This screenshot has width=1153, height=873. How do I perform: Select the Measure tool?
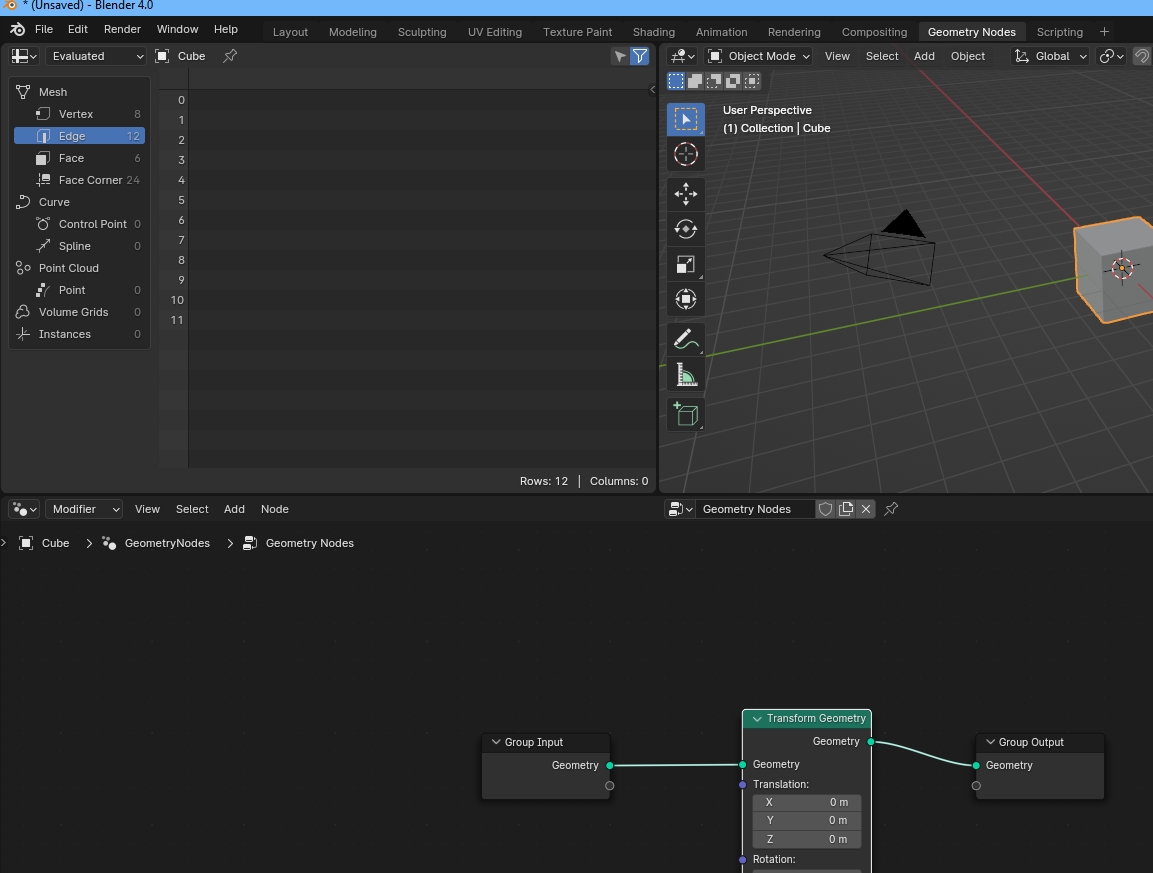coord(685,375)
